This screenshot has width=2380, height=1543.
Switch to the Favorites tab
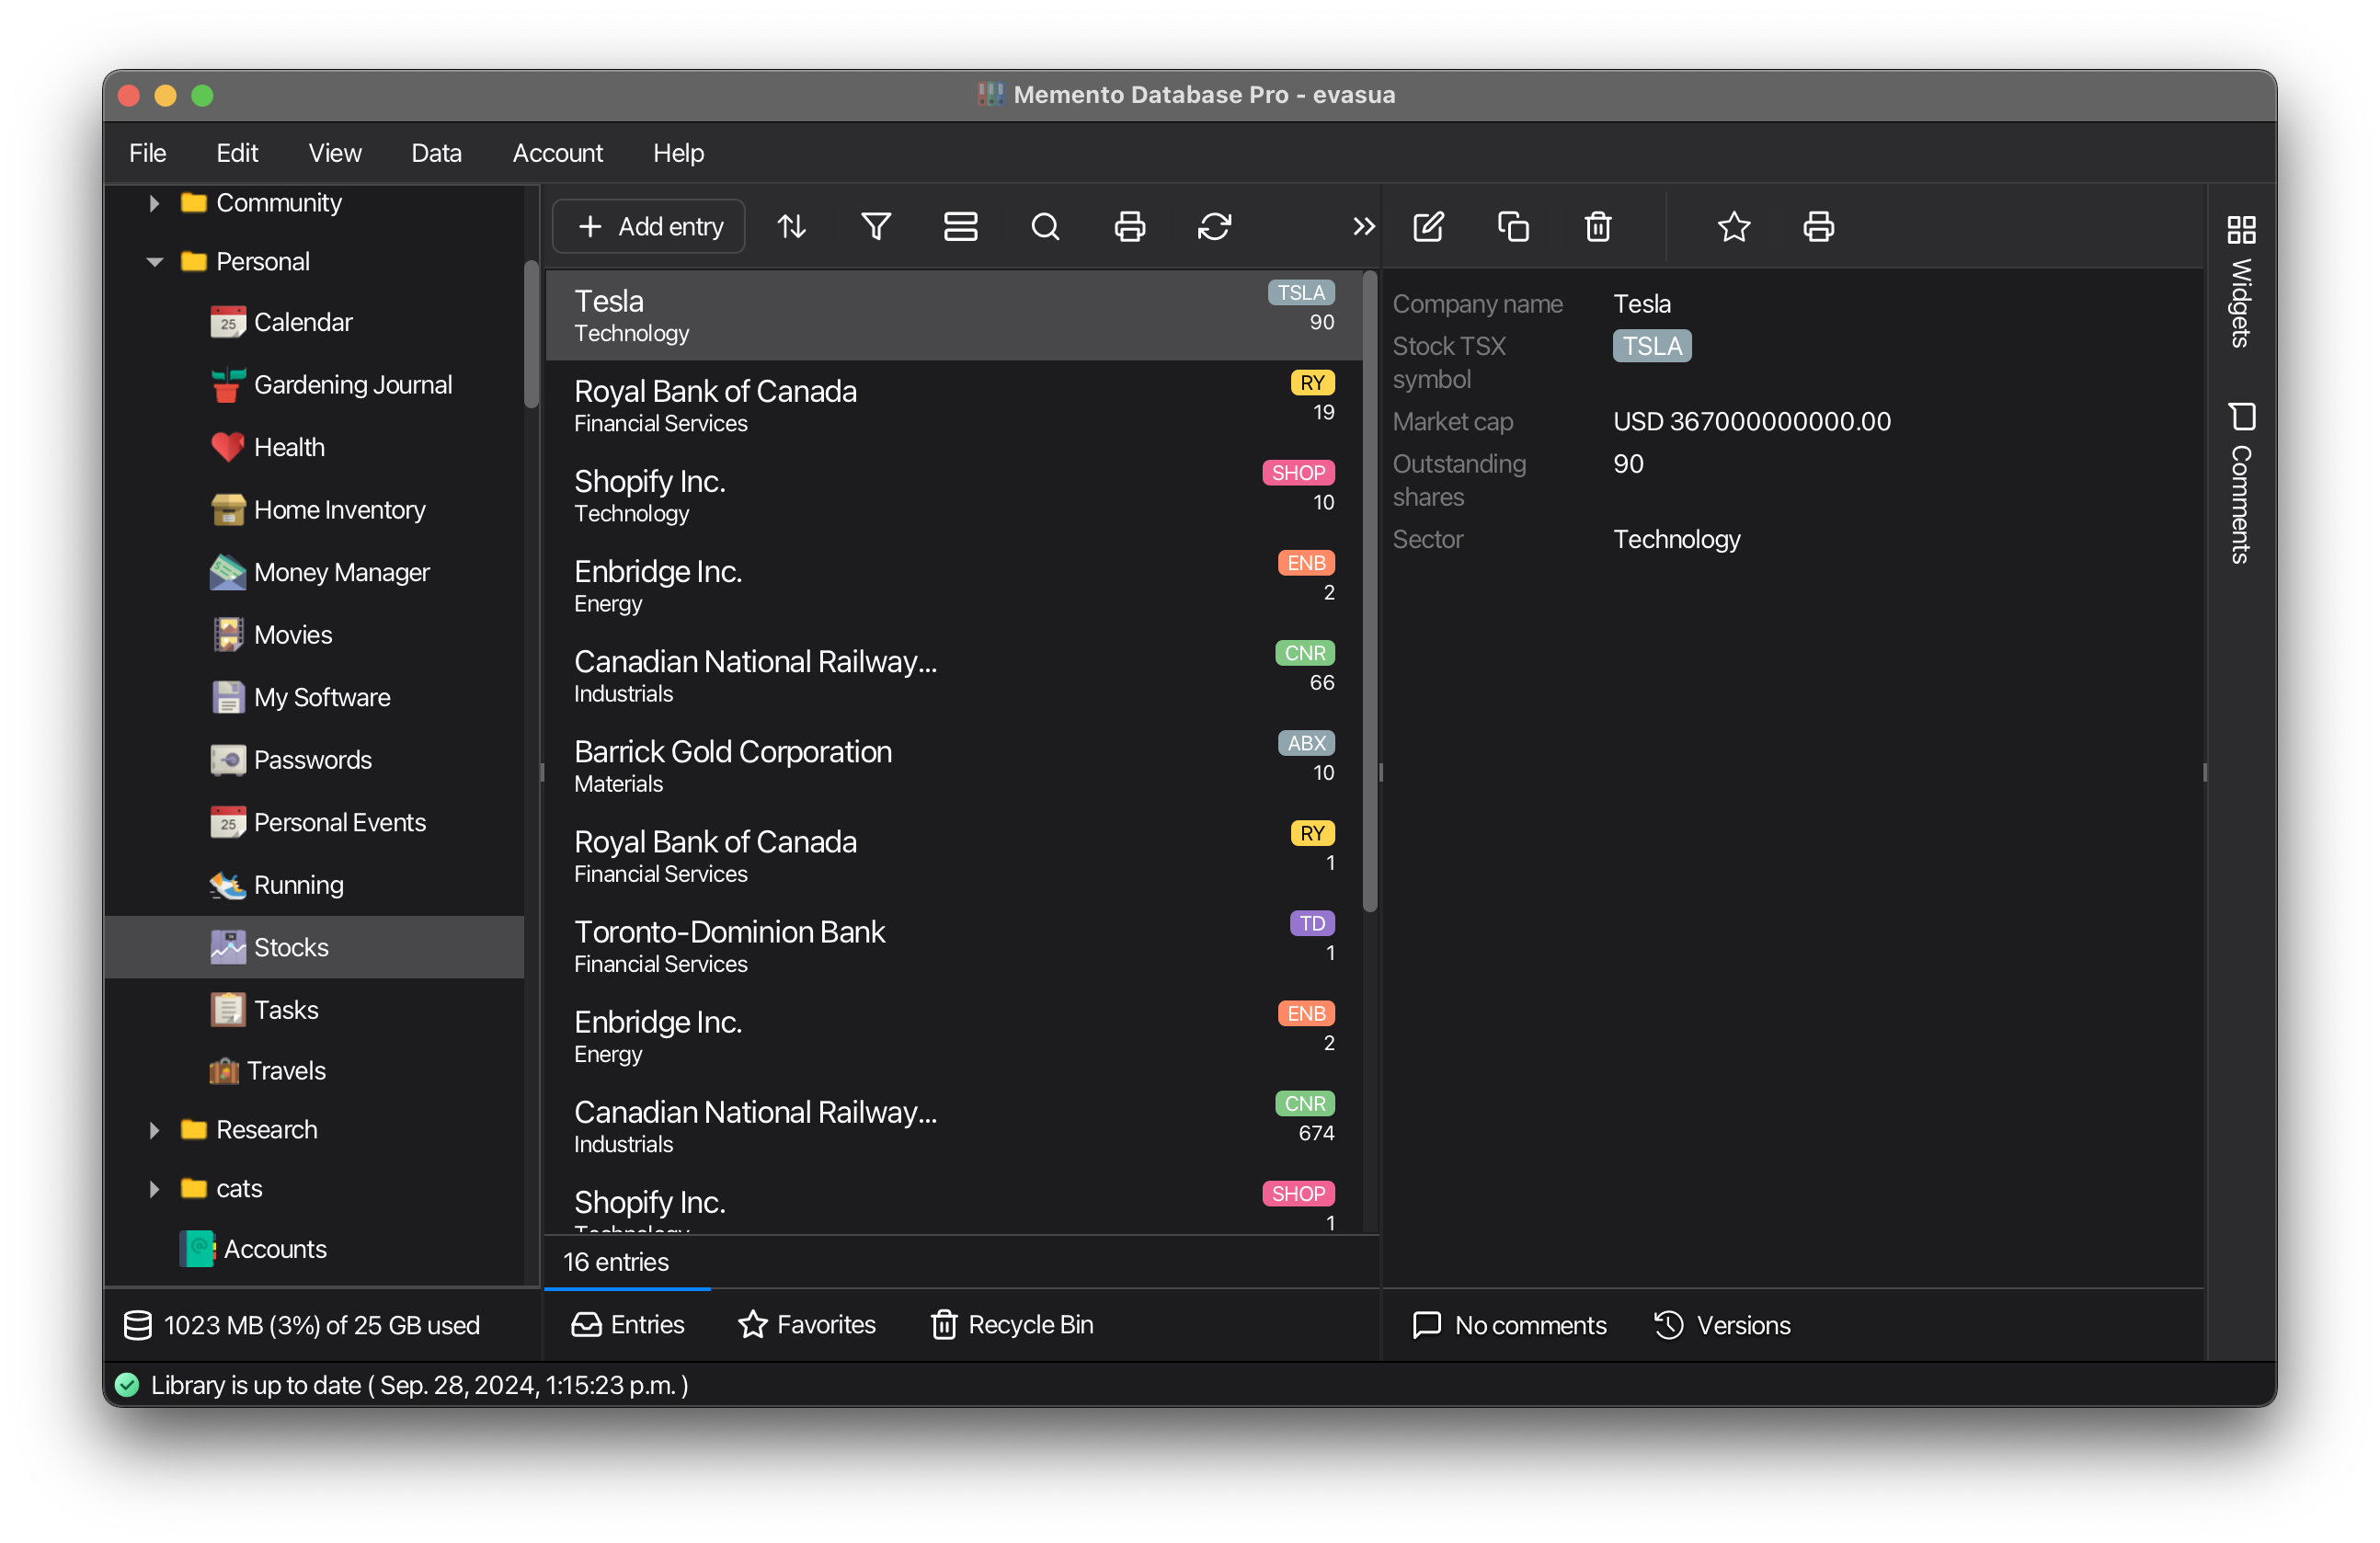(x=808, y=1324)
